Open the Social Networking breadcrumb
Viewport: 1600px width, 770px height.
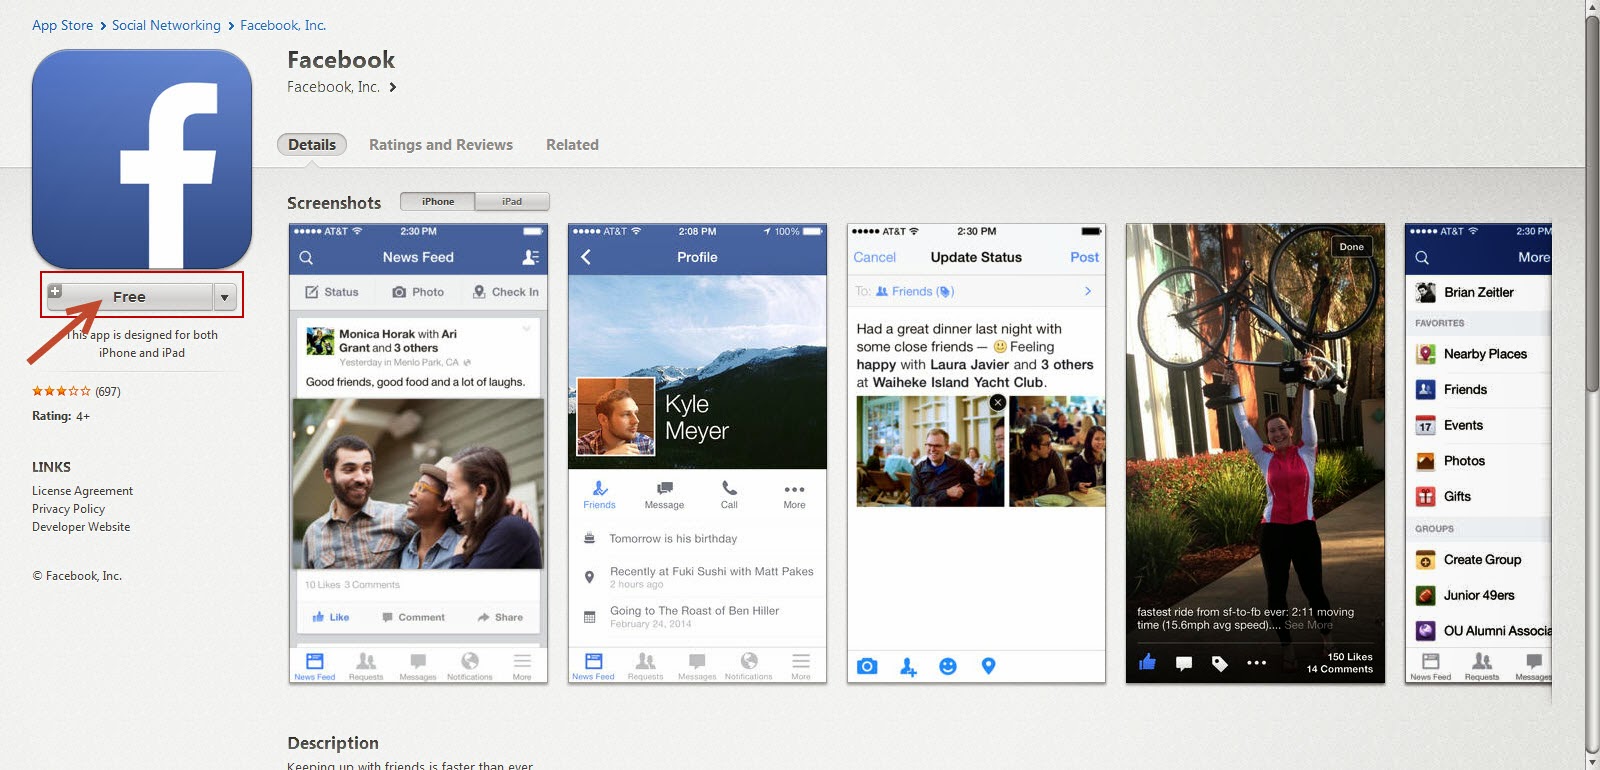coord(166,25)
